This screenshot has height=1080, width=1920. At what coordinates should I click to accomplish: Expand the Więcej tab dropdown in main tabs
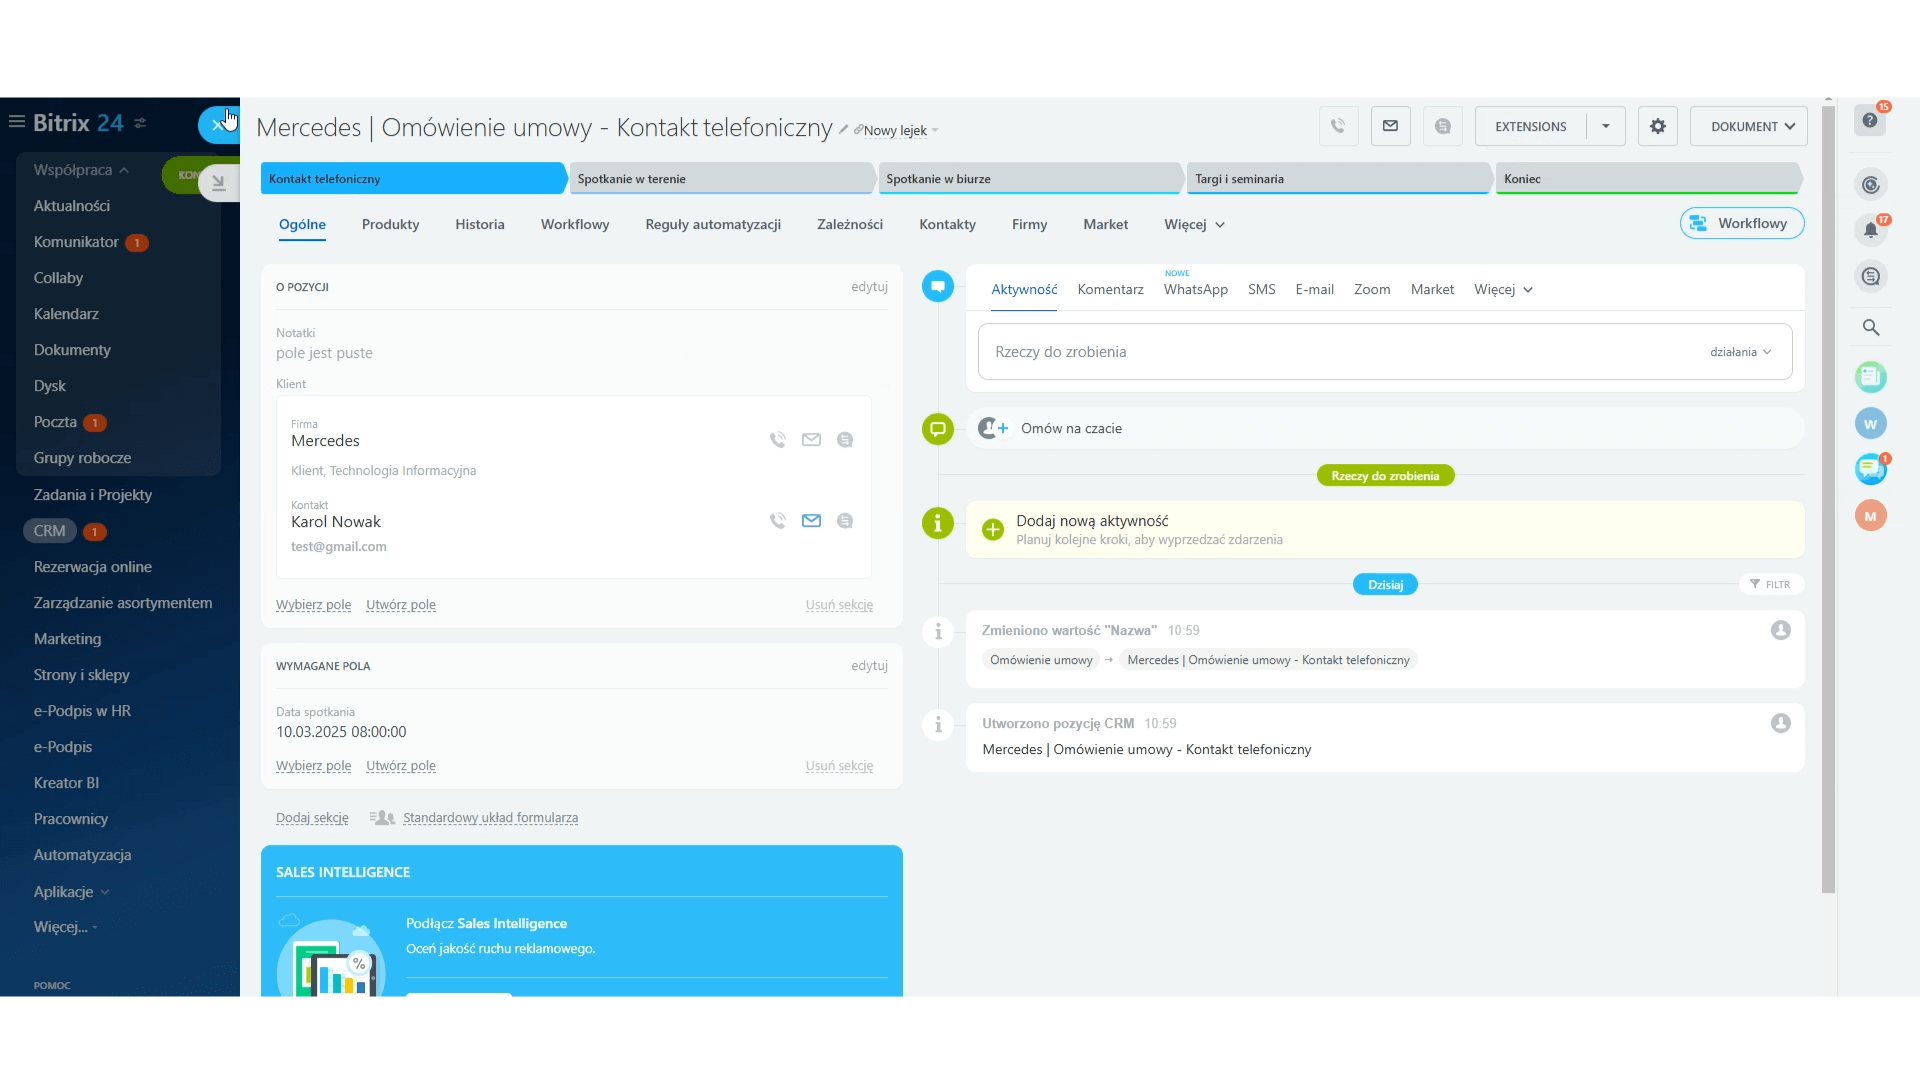point(1195,225)
